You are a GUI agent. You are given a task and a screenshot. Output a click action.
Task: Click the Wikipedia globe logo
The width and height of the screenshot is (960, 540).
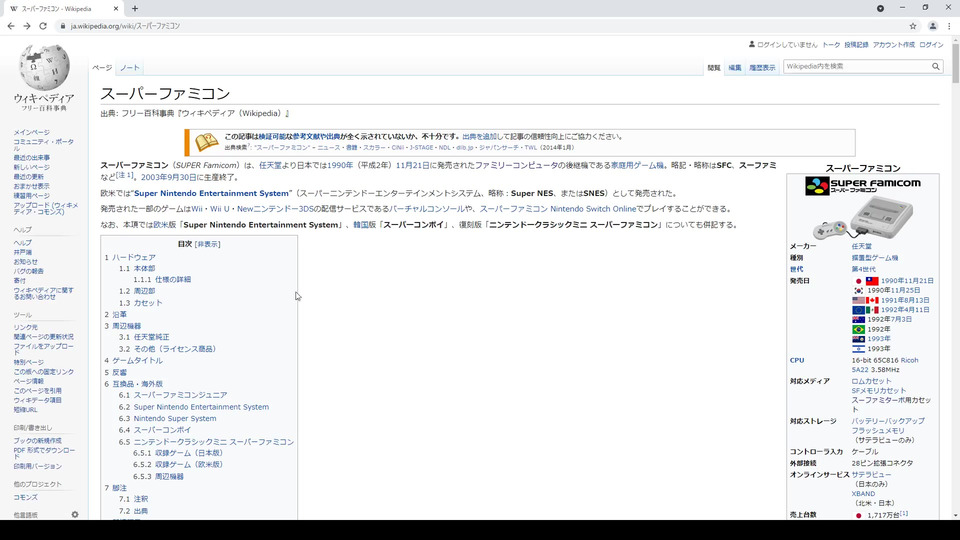pos(43,67)
